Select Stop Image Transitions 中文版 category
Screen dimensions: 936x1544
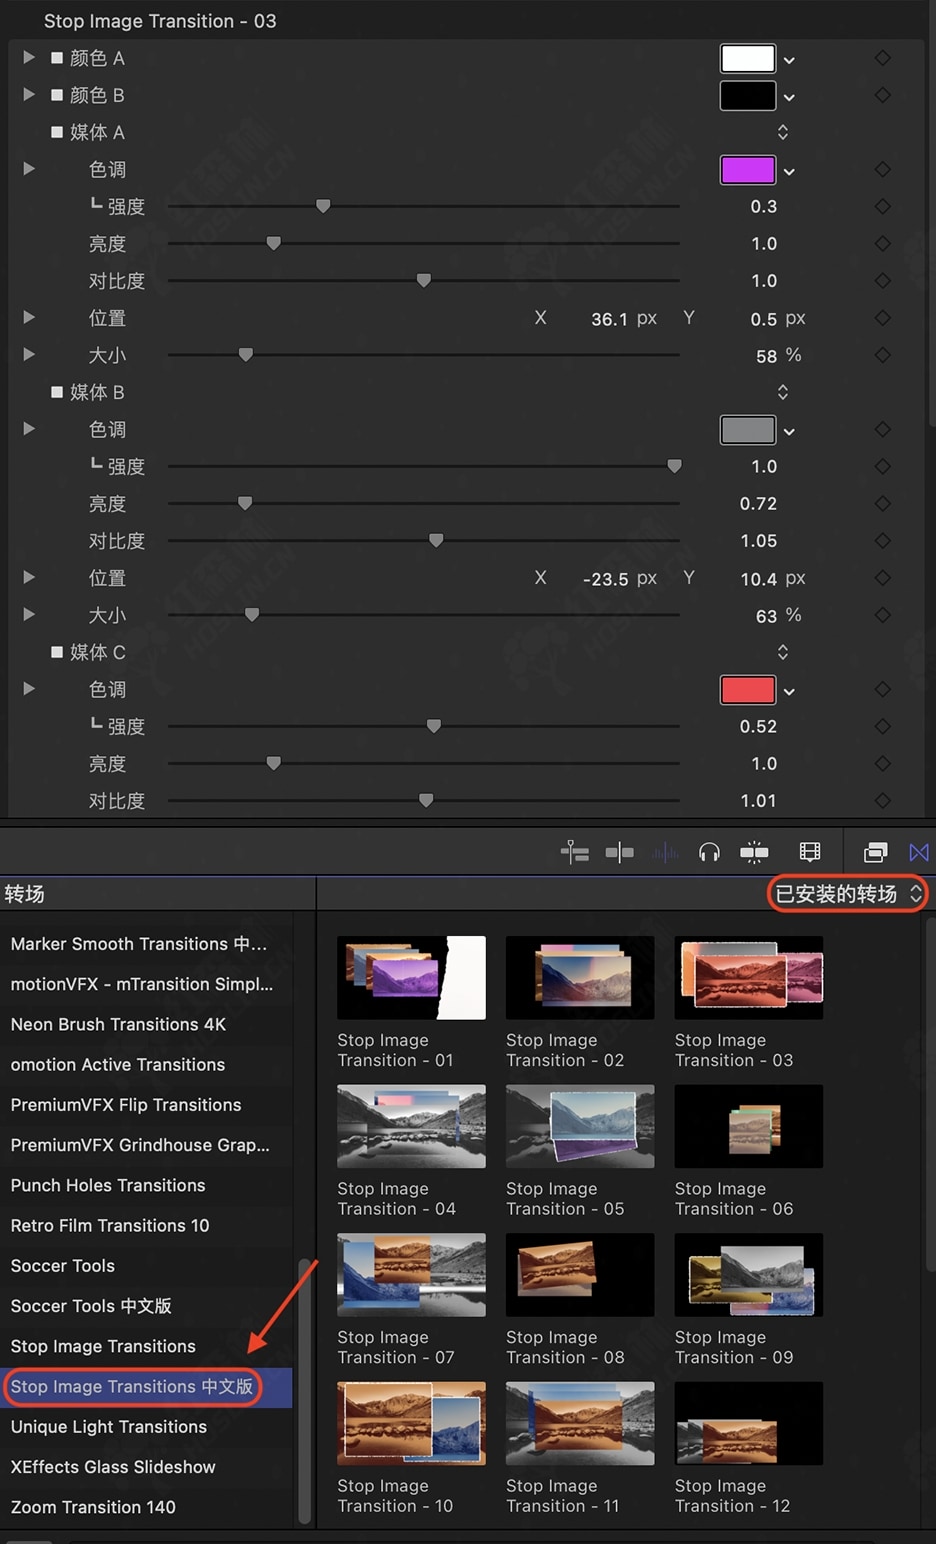132,1387
